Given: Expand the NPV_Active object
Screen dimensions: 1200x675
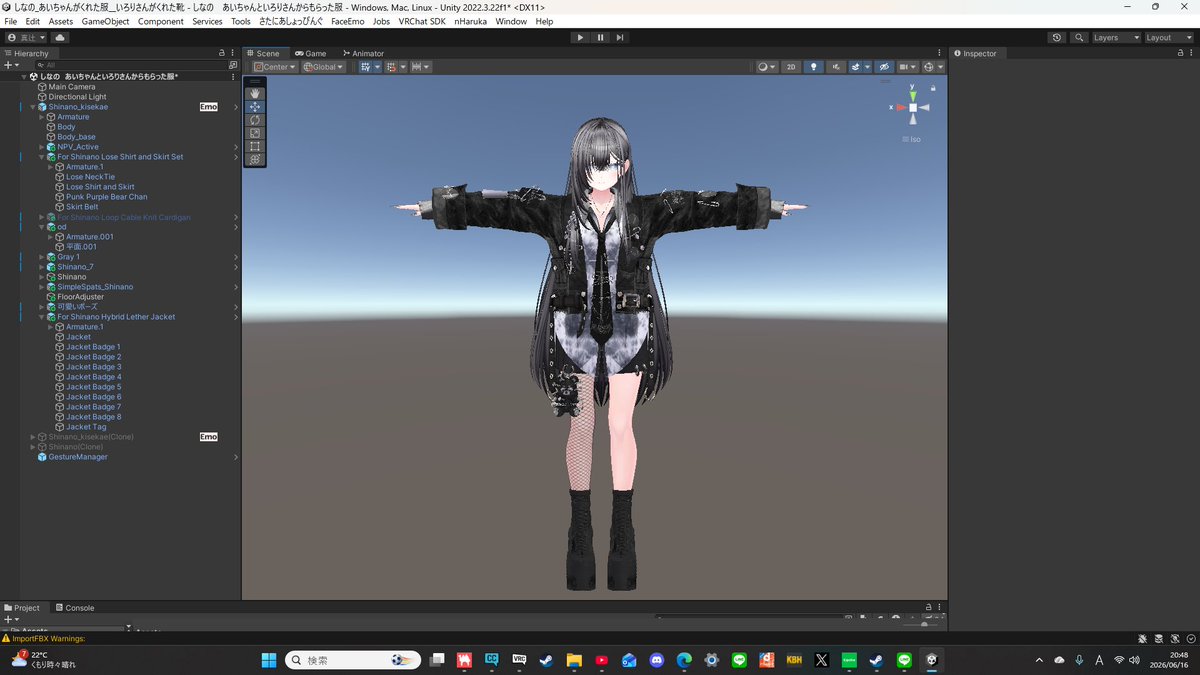Looking at the screenshot, I should click(x=41, y=147).
